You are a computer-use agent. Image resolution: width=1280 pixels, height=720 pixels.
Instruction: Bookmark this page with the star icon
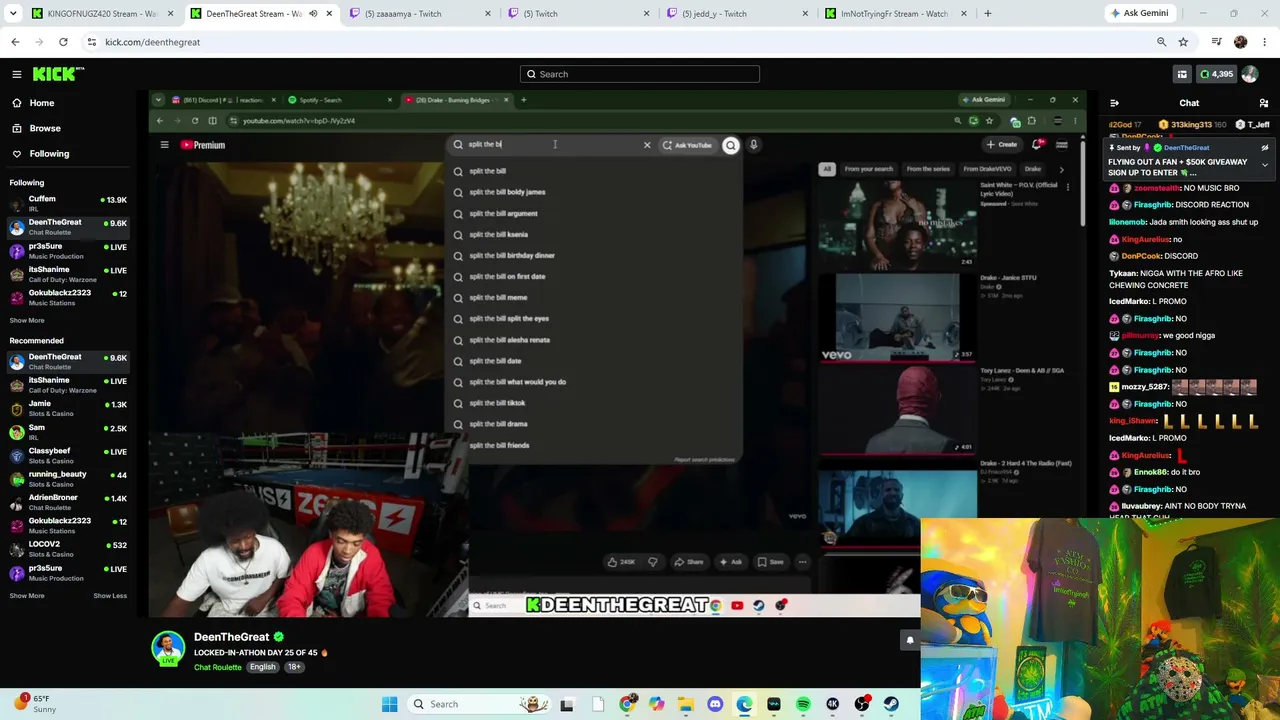[x=1183, y=42]
